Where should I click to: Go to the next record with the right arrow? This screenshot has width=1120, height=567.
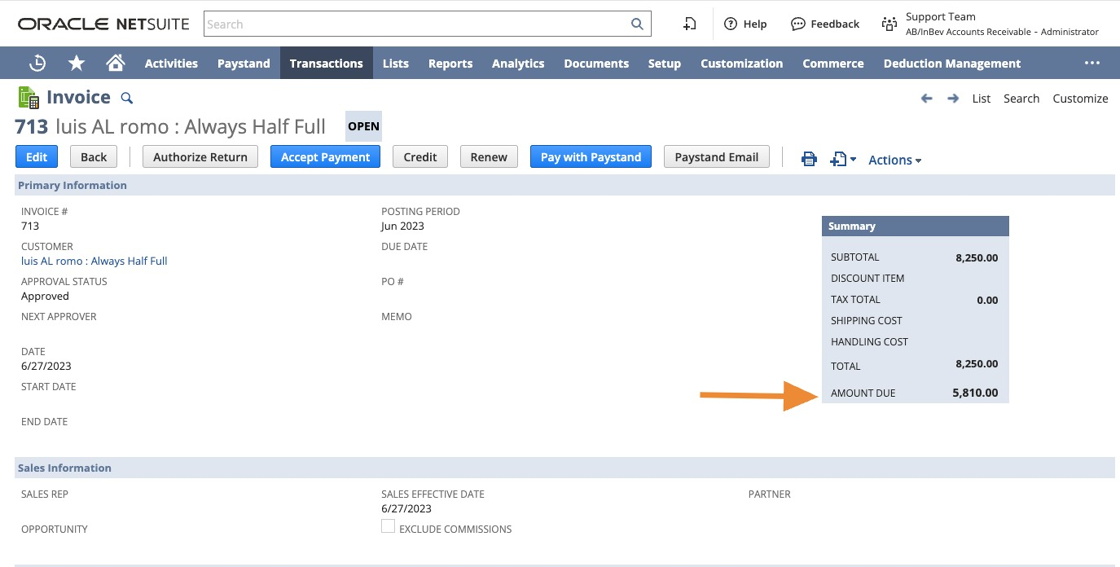point(953,98)
